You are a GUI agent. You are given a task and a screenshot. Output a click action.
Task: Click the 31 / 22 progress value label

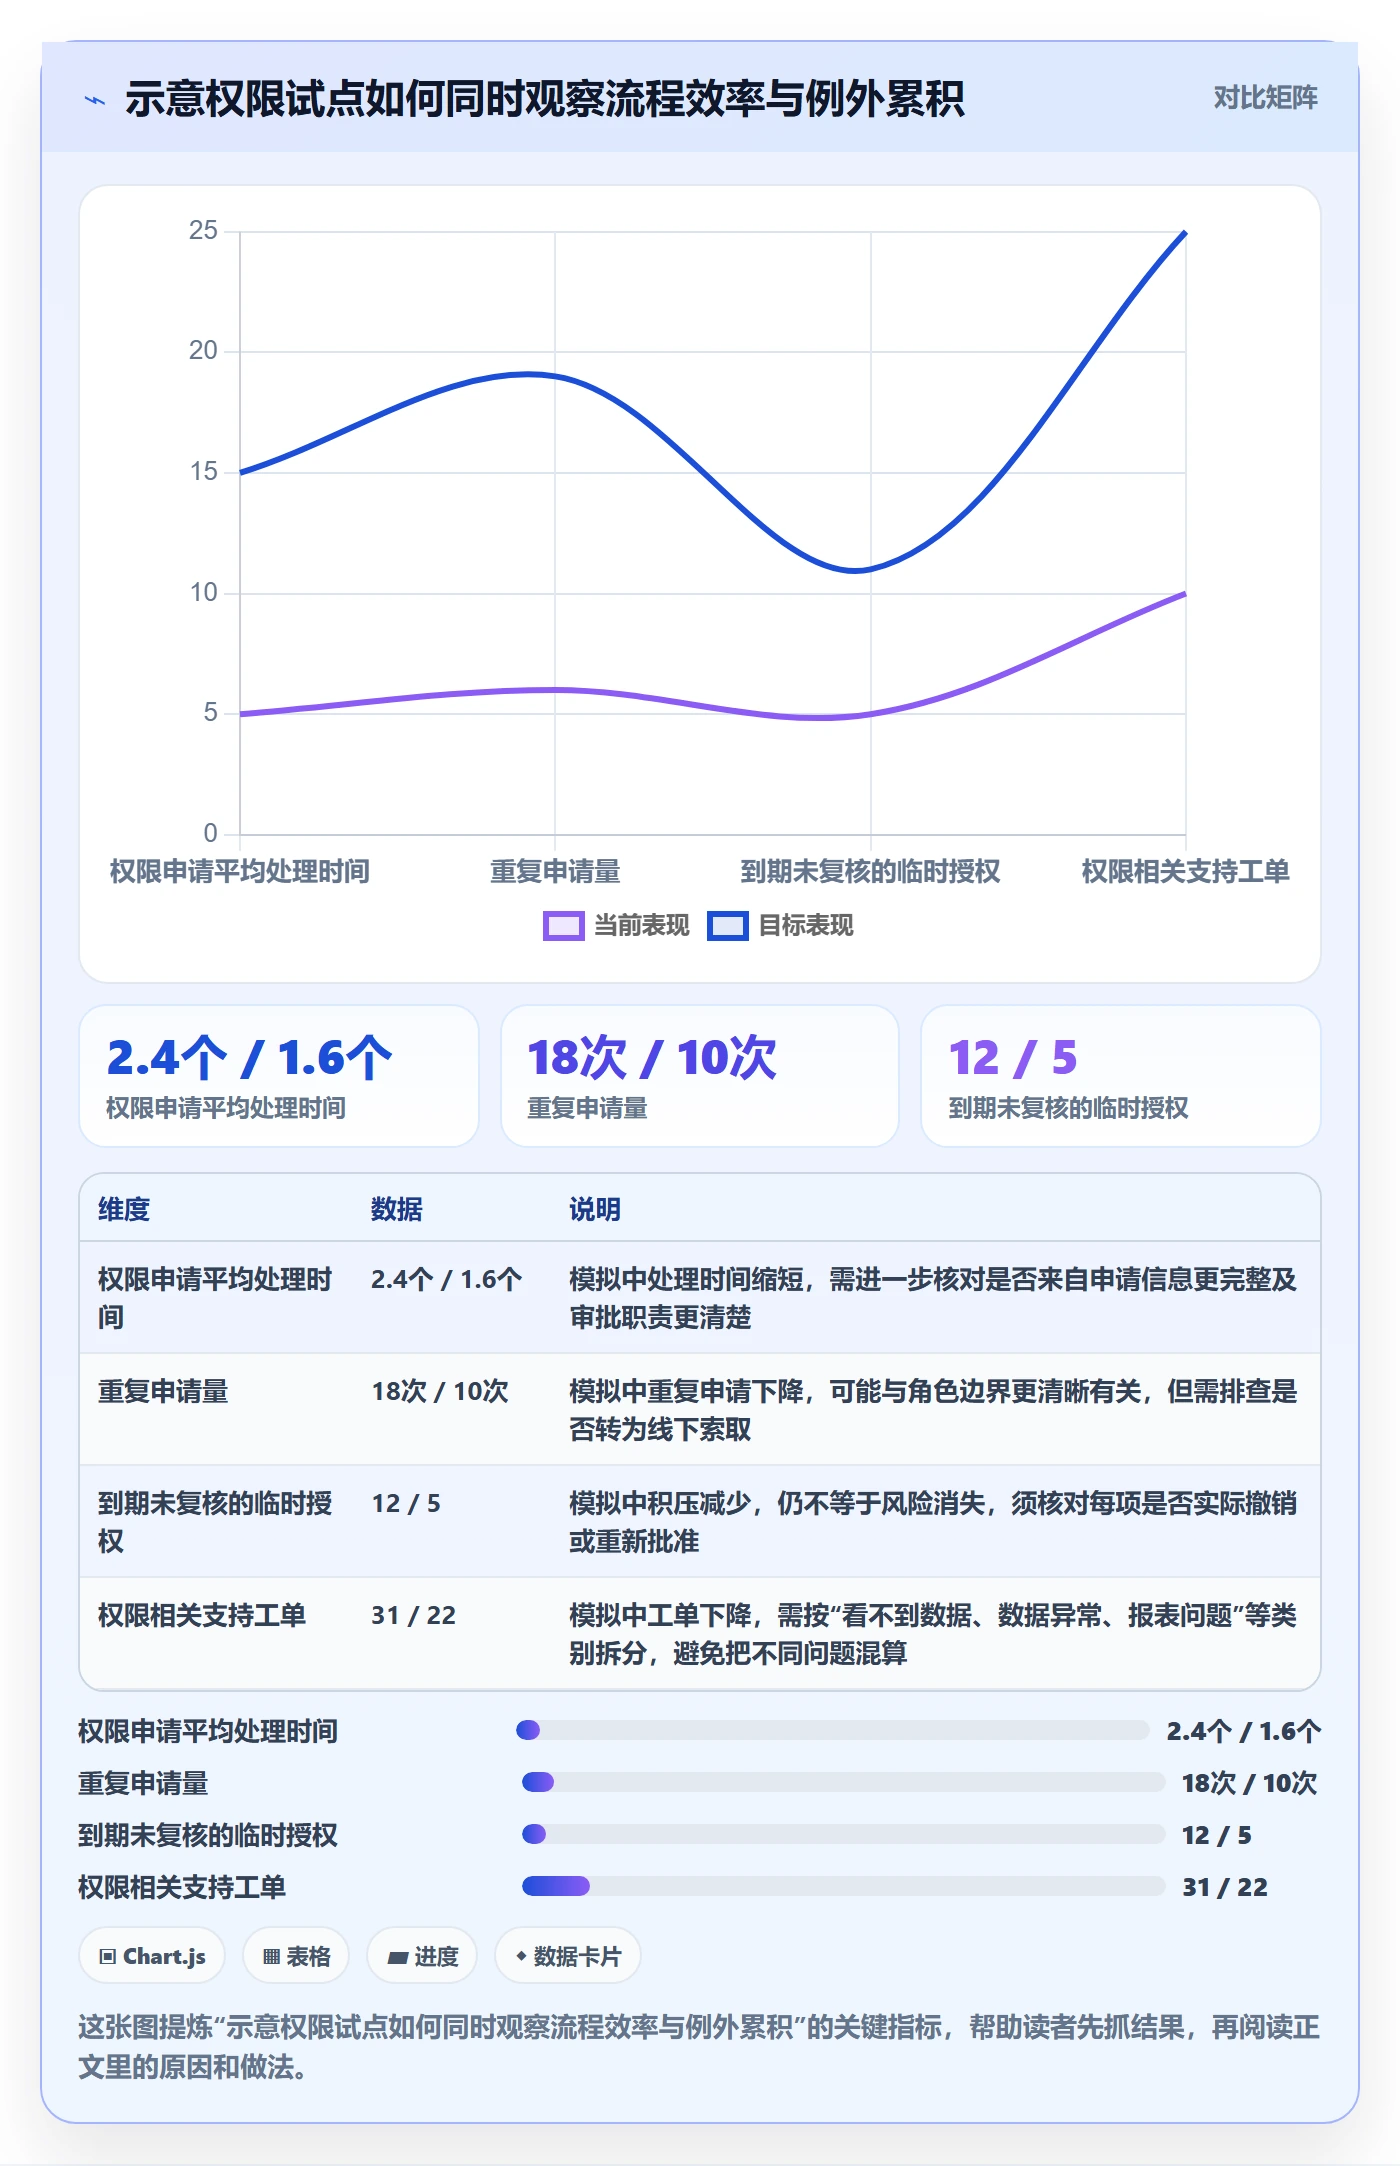pos(1225,1887)
